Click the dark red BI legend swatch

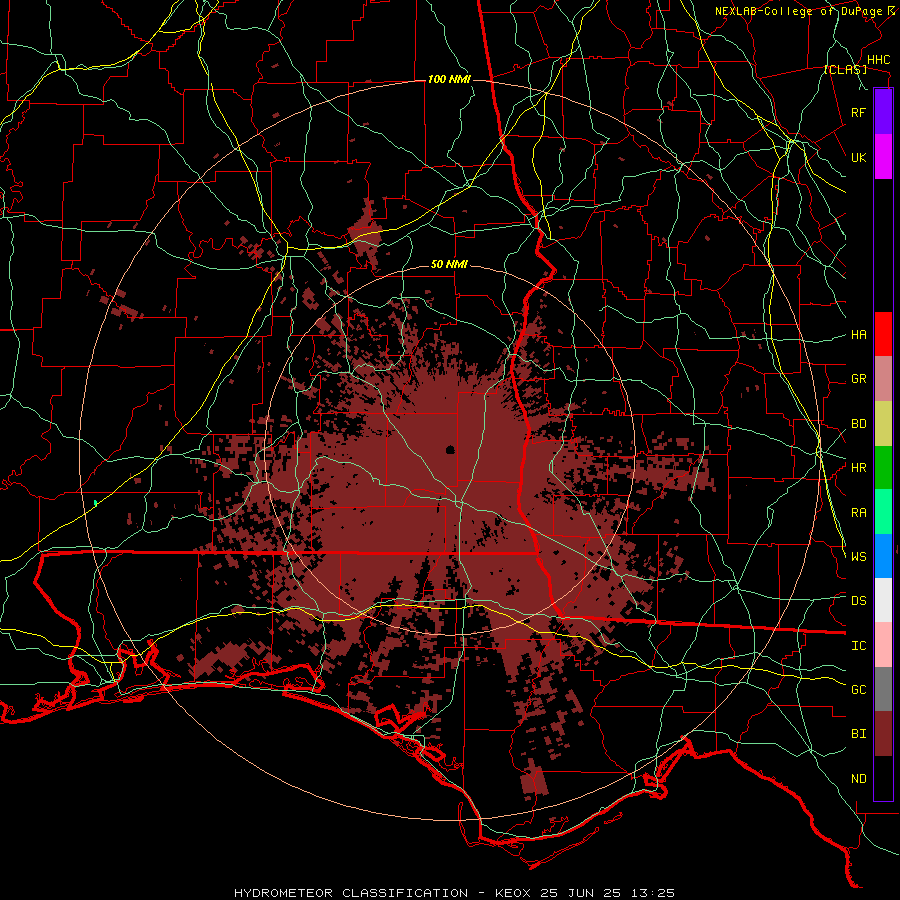[883, 734]
